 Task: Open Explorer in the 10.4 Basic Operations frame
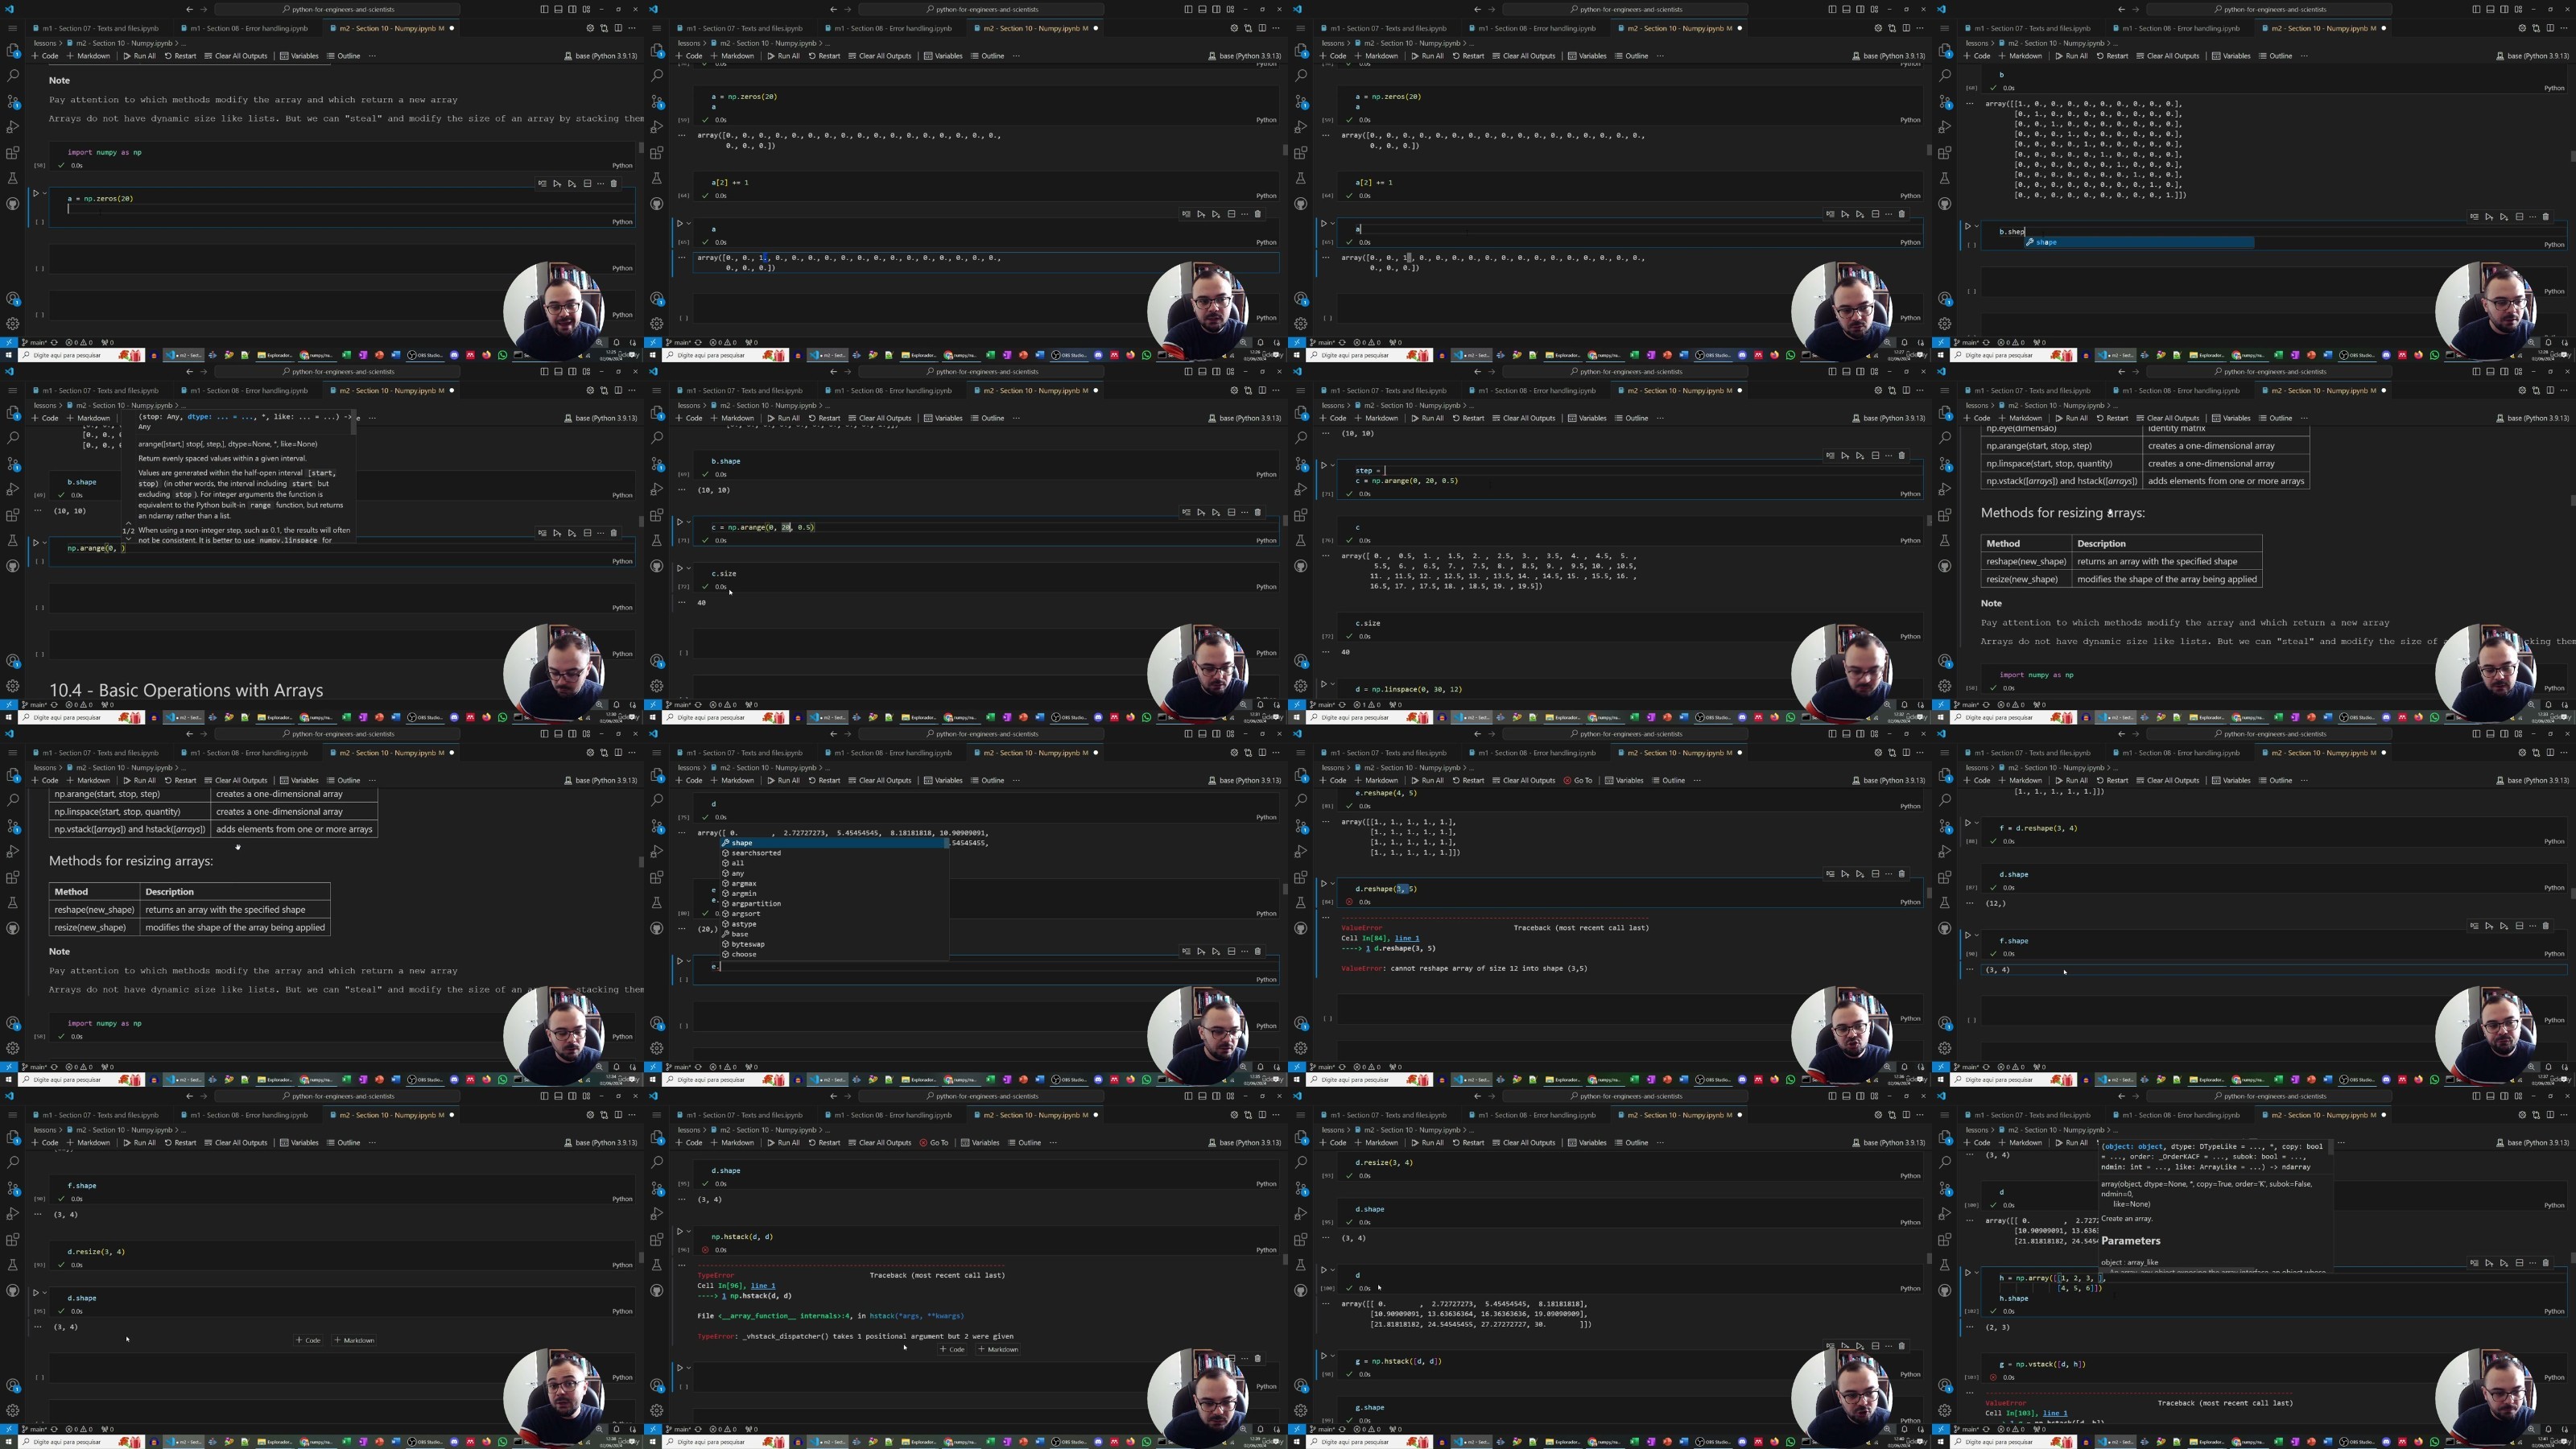point(13,412)
